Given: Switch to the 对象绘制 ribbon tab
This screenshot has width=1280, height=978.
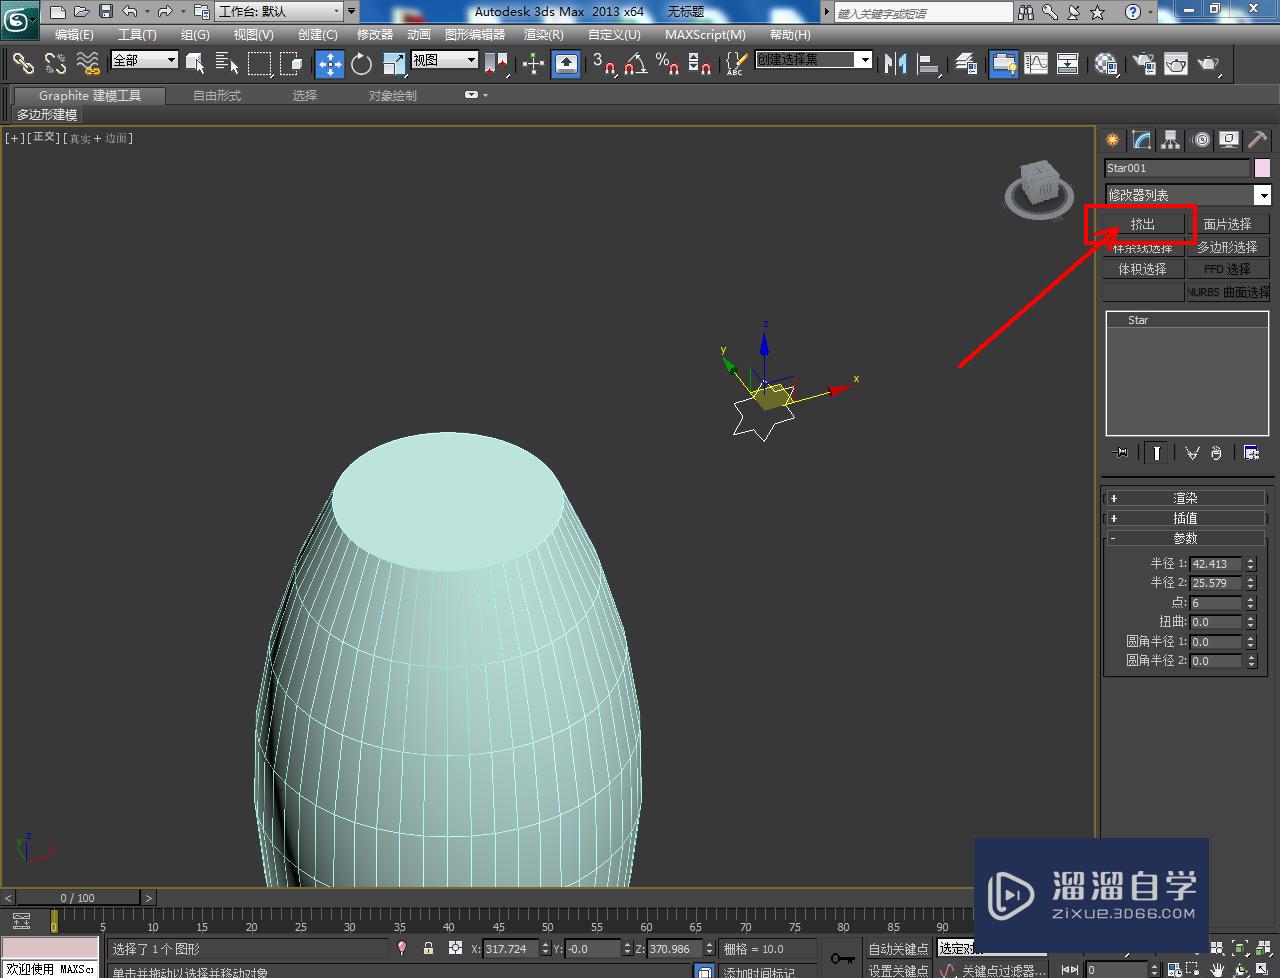Looking at the screenshot, I should (393, 96).
